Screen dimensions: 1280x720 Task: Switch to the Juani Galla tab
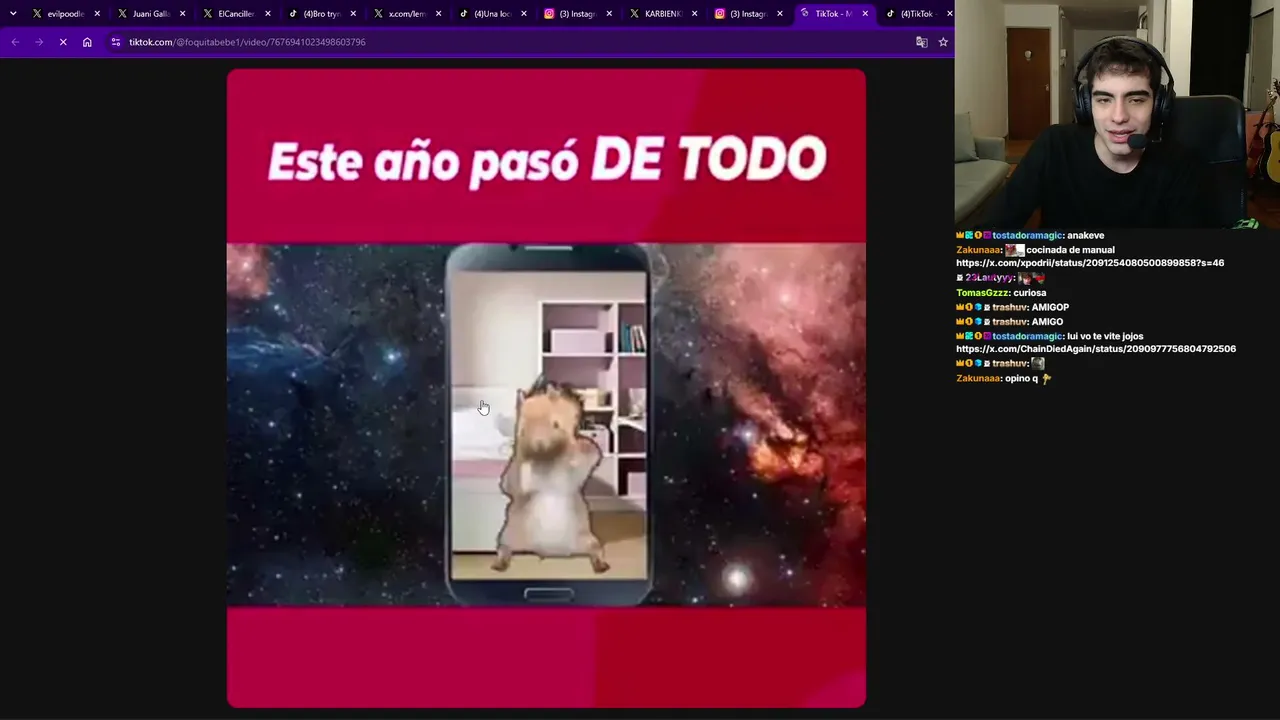click(x=152, y=14)
